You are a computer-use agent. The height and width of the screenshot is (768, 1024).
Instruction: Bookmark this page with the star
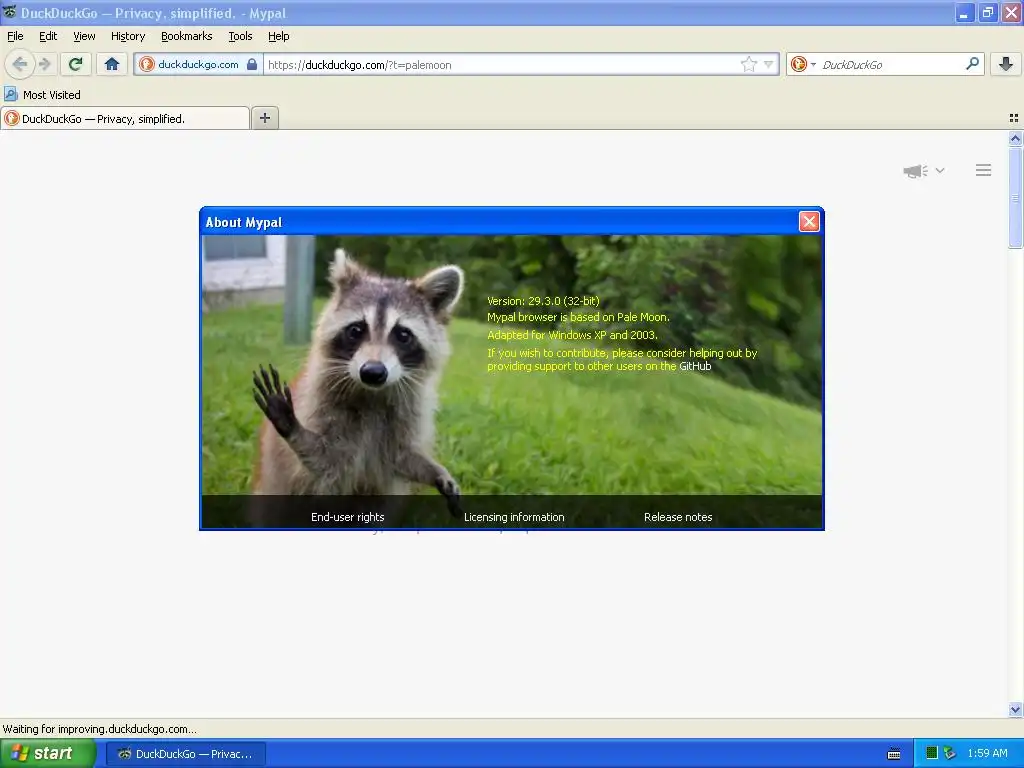tap(748, 64)
